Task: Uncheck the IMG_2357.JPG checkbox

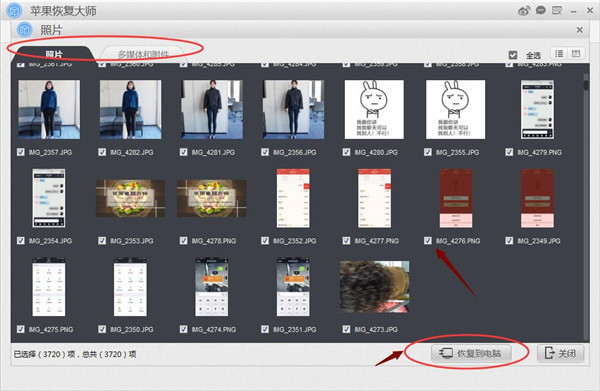Action: pyautogui.click(x=21, y=152)
